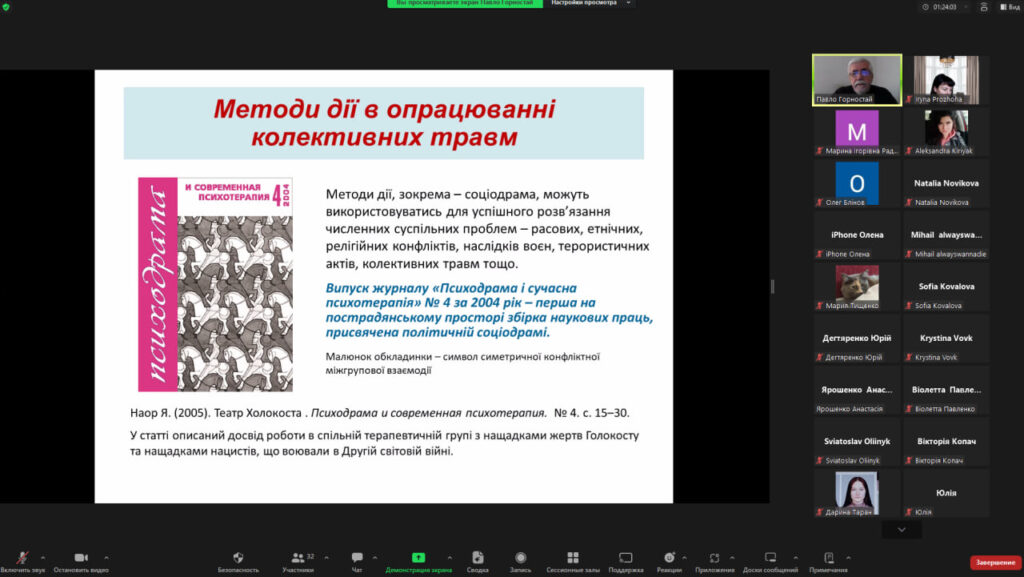Expand audio options arrow next to microphone

[x=43, y=557]
